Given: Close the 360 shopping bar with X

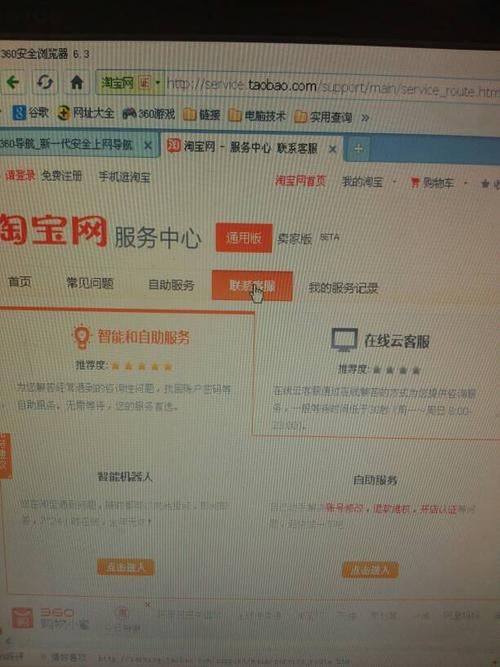Looking at the screenshot, I should click(148, 604).
